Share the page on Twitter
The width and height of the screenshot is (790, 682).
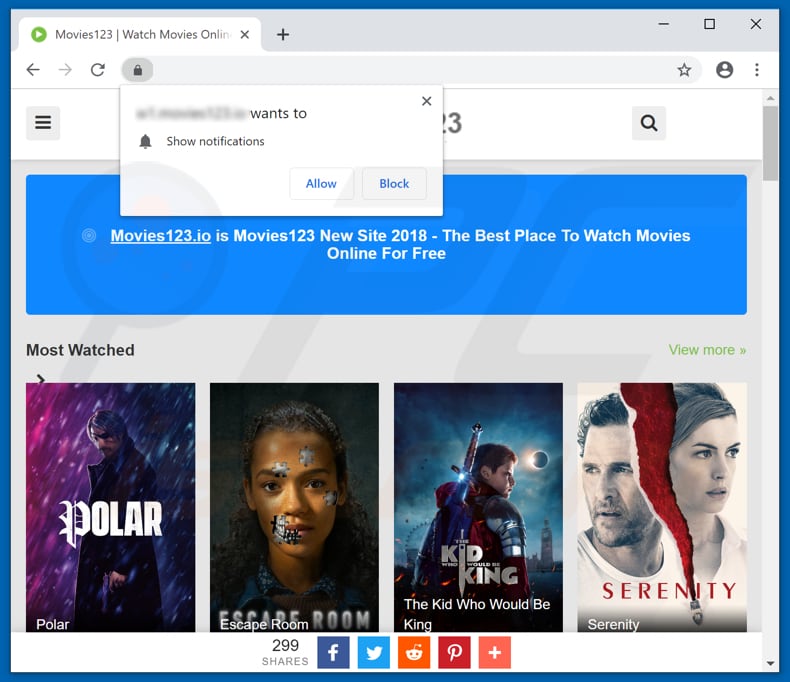pos(374,653)
